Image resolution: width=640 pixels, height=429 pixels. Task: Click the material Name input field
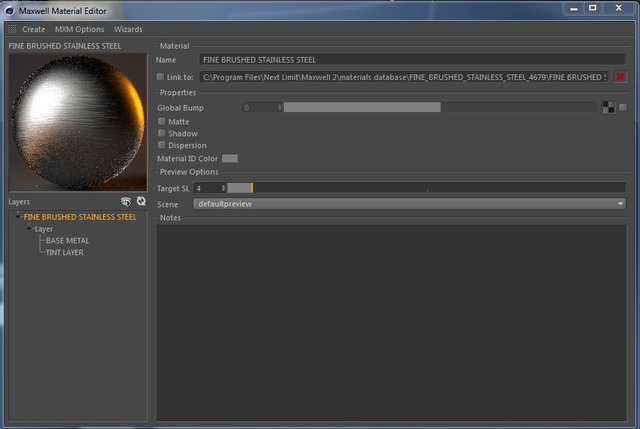(412, 60)
